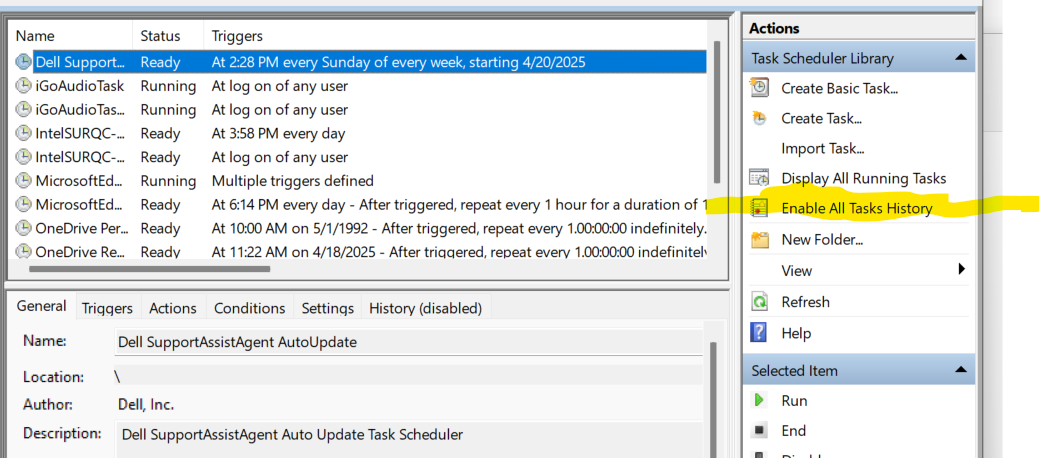Click the task list horizontal scrollbar
This screenshot has height=458, width=1041.
(150, 269)
